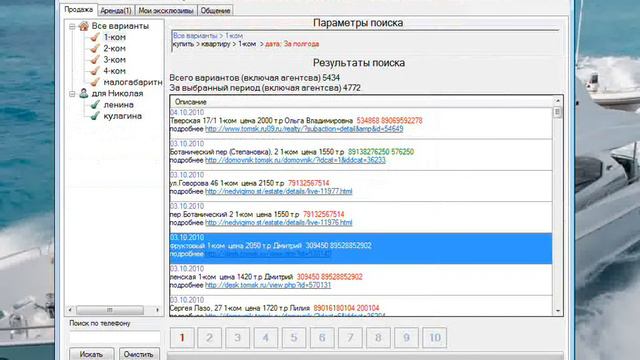Click the checkmark icon beside малогабаритн
The height and width of the screenshot is (360, 640).
pyautogui.click(x=95, y=82)
